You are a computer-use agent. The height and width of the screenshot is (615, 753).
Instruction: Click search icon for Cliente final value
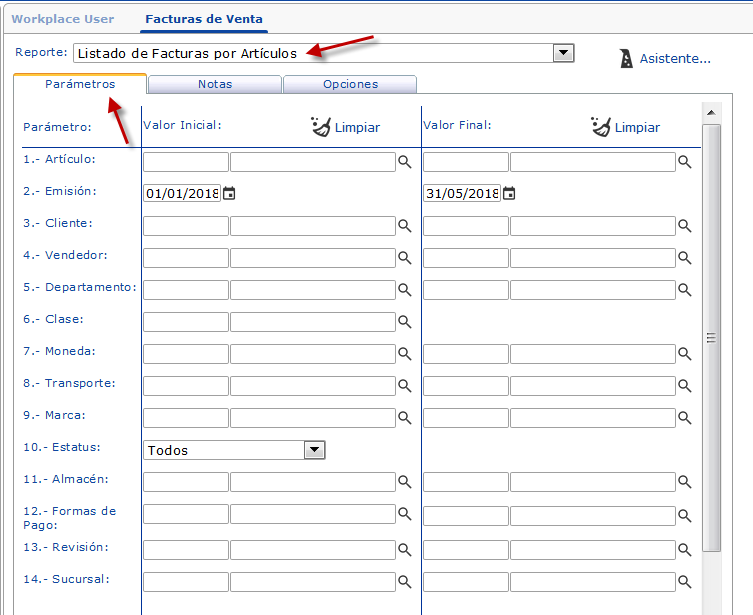click(x=685, y=226)
